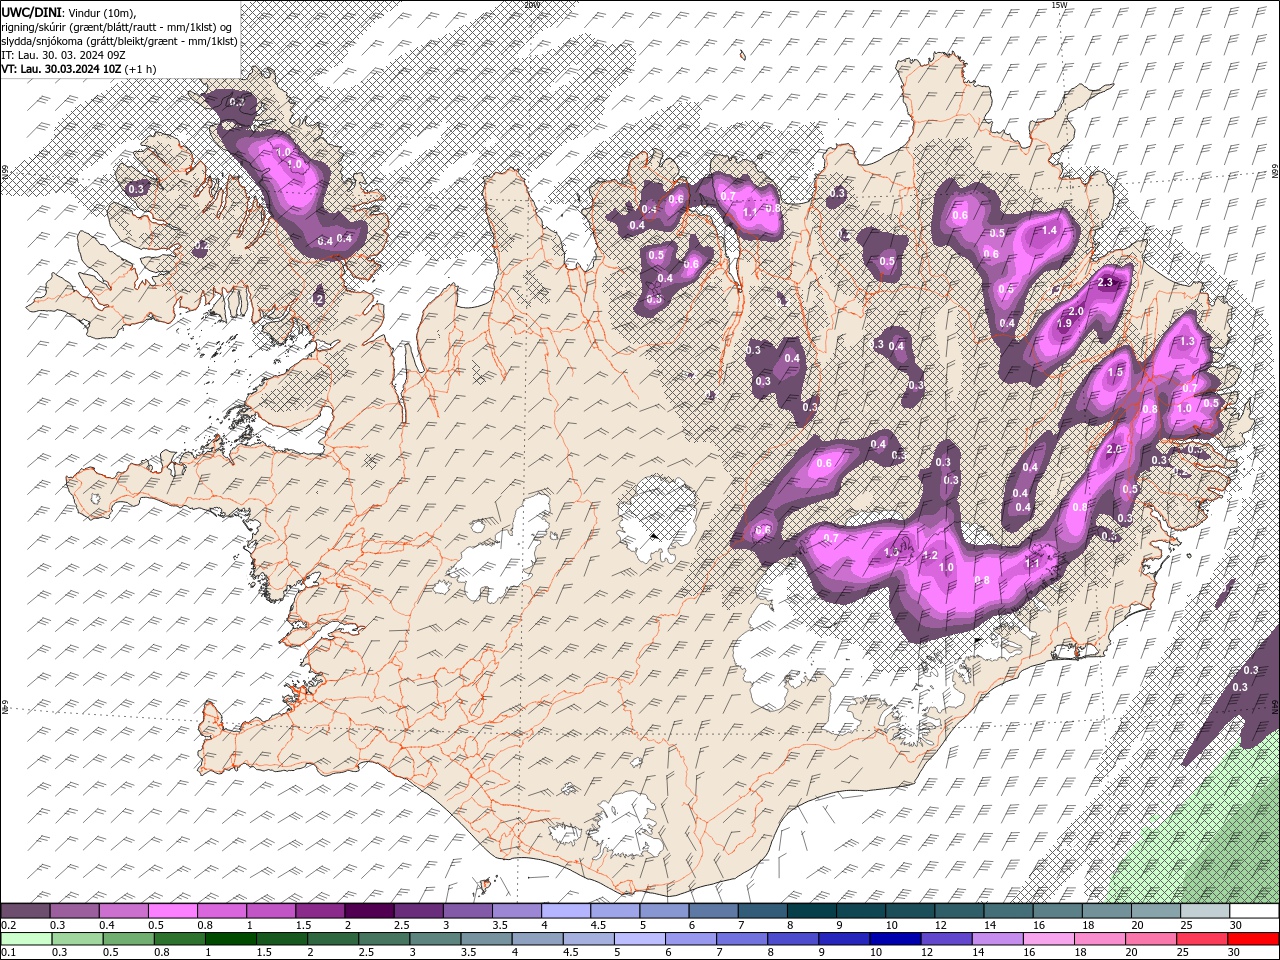Screen dimensions: 1280x960
Task: Click the '15W' longitude label at top
Action: 1059,5
